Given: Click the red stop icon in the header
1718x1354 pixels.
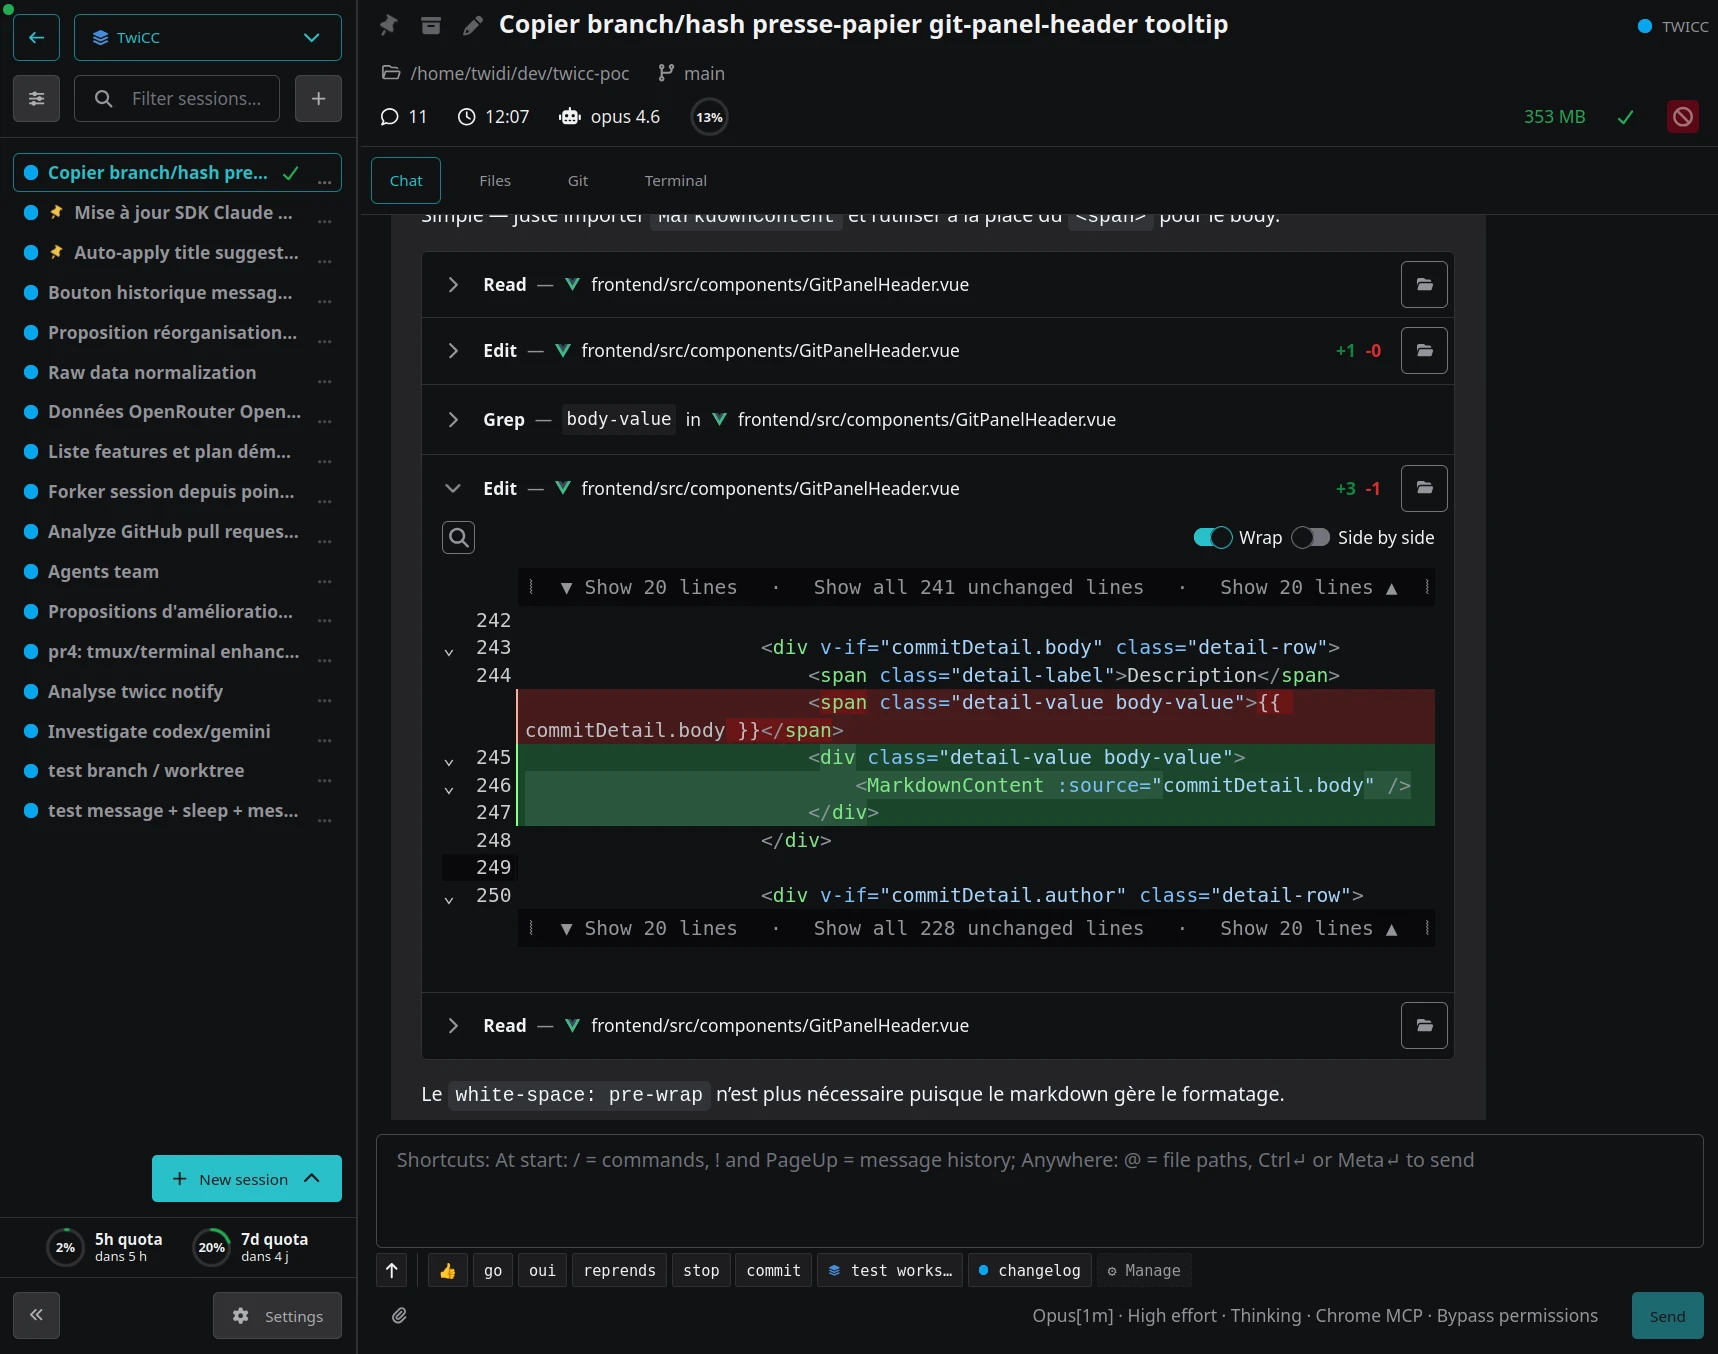Looking at the screenshot, I should 1682,117.
